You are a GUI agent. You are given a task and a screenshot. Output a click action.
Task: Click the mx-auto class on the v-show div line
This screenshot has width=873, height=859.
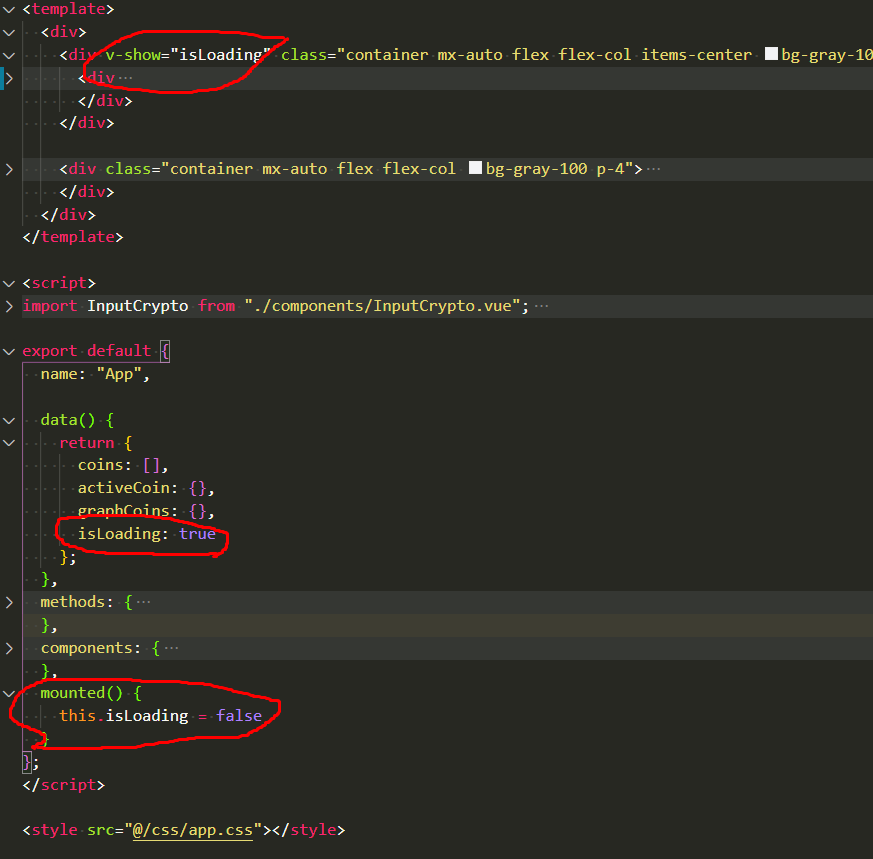click(x=470, y=55)
